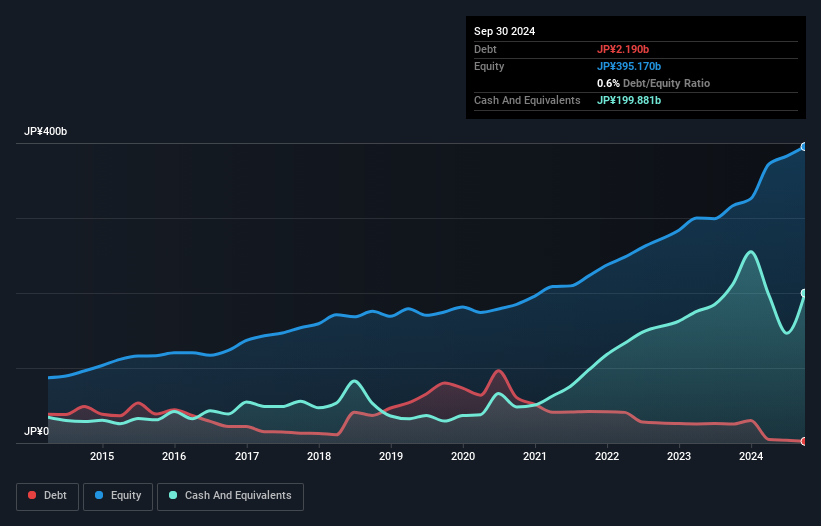Image resolution: width=821 pixels, height=526 pixels.
Task: Click the tooltip Equity row label
Action: click(489, 66)
